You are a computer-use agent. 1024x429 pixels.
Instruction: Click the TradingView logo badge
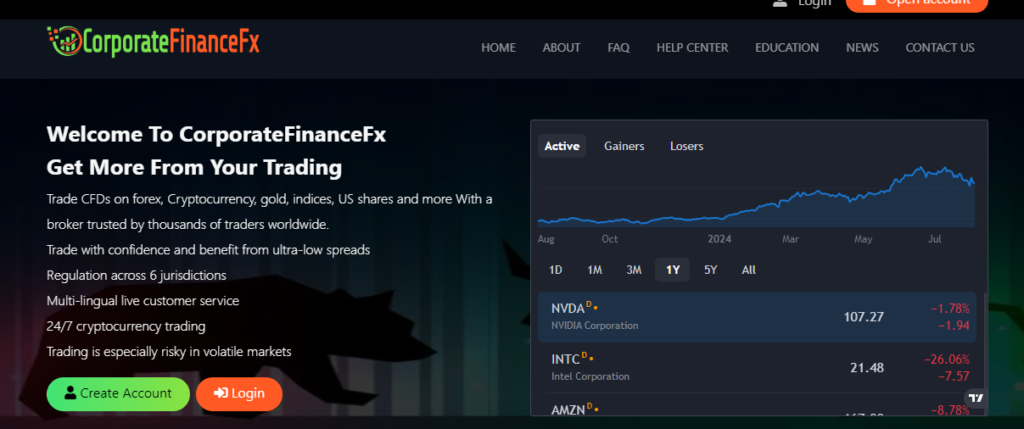[976, 398]
